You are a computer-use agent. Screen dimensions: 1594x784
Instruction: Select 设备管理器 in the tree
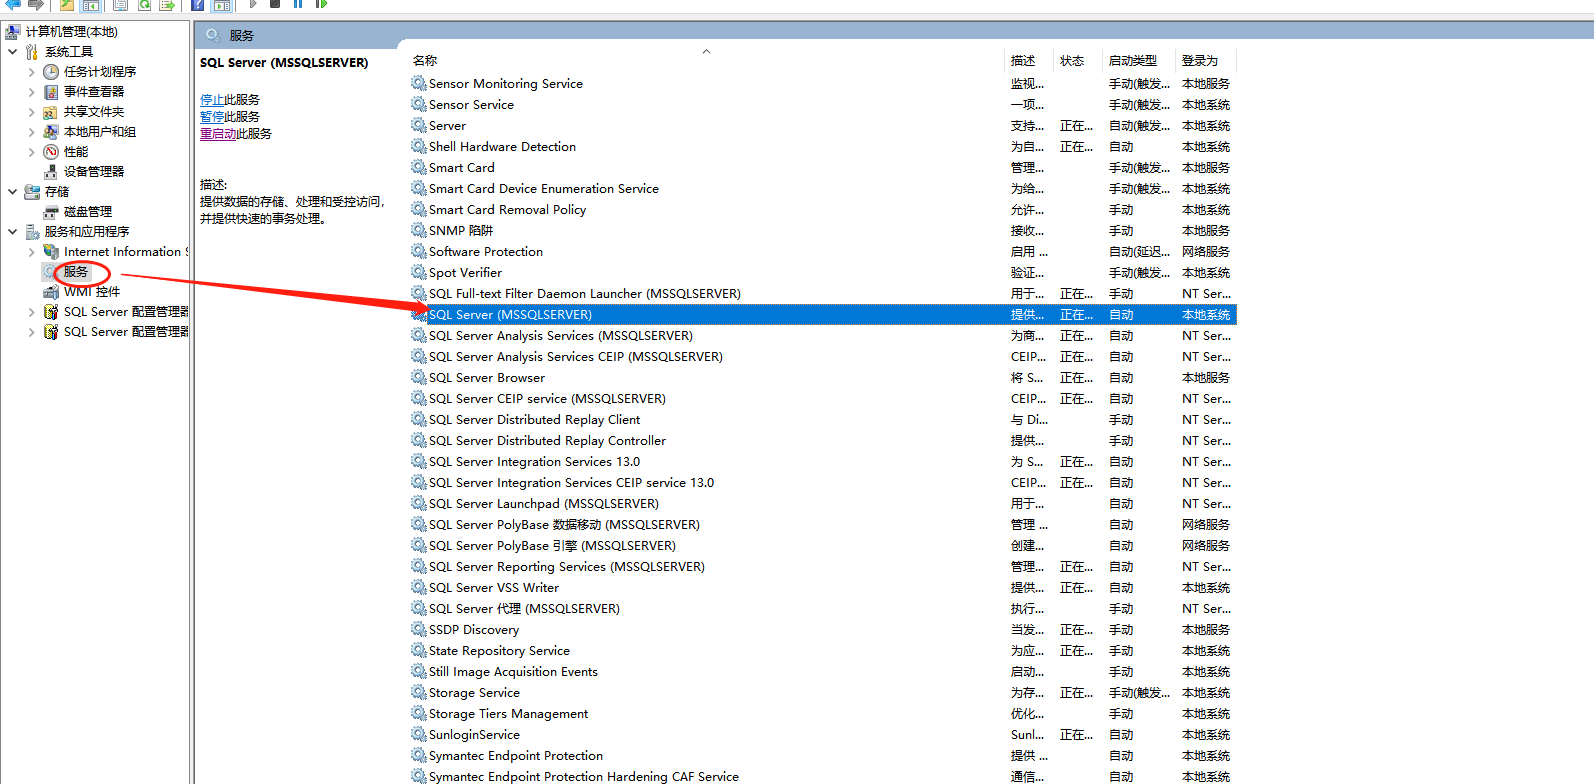94,172
